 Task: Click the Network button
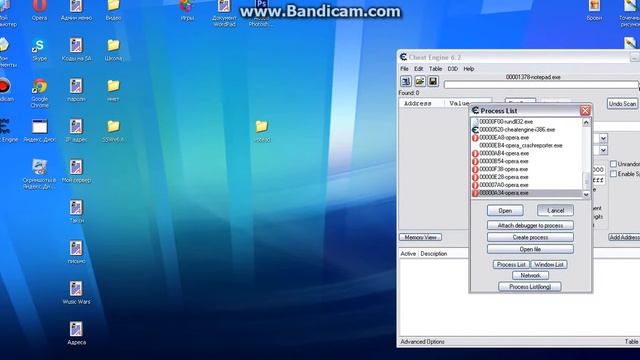(530, 276)
